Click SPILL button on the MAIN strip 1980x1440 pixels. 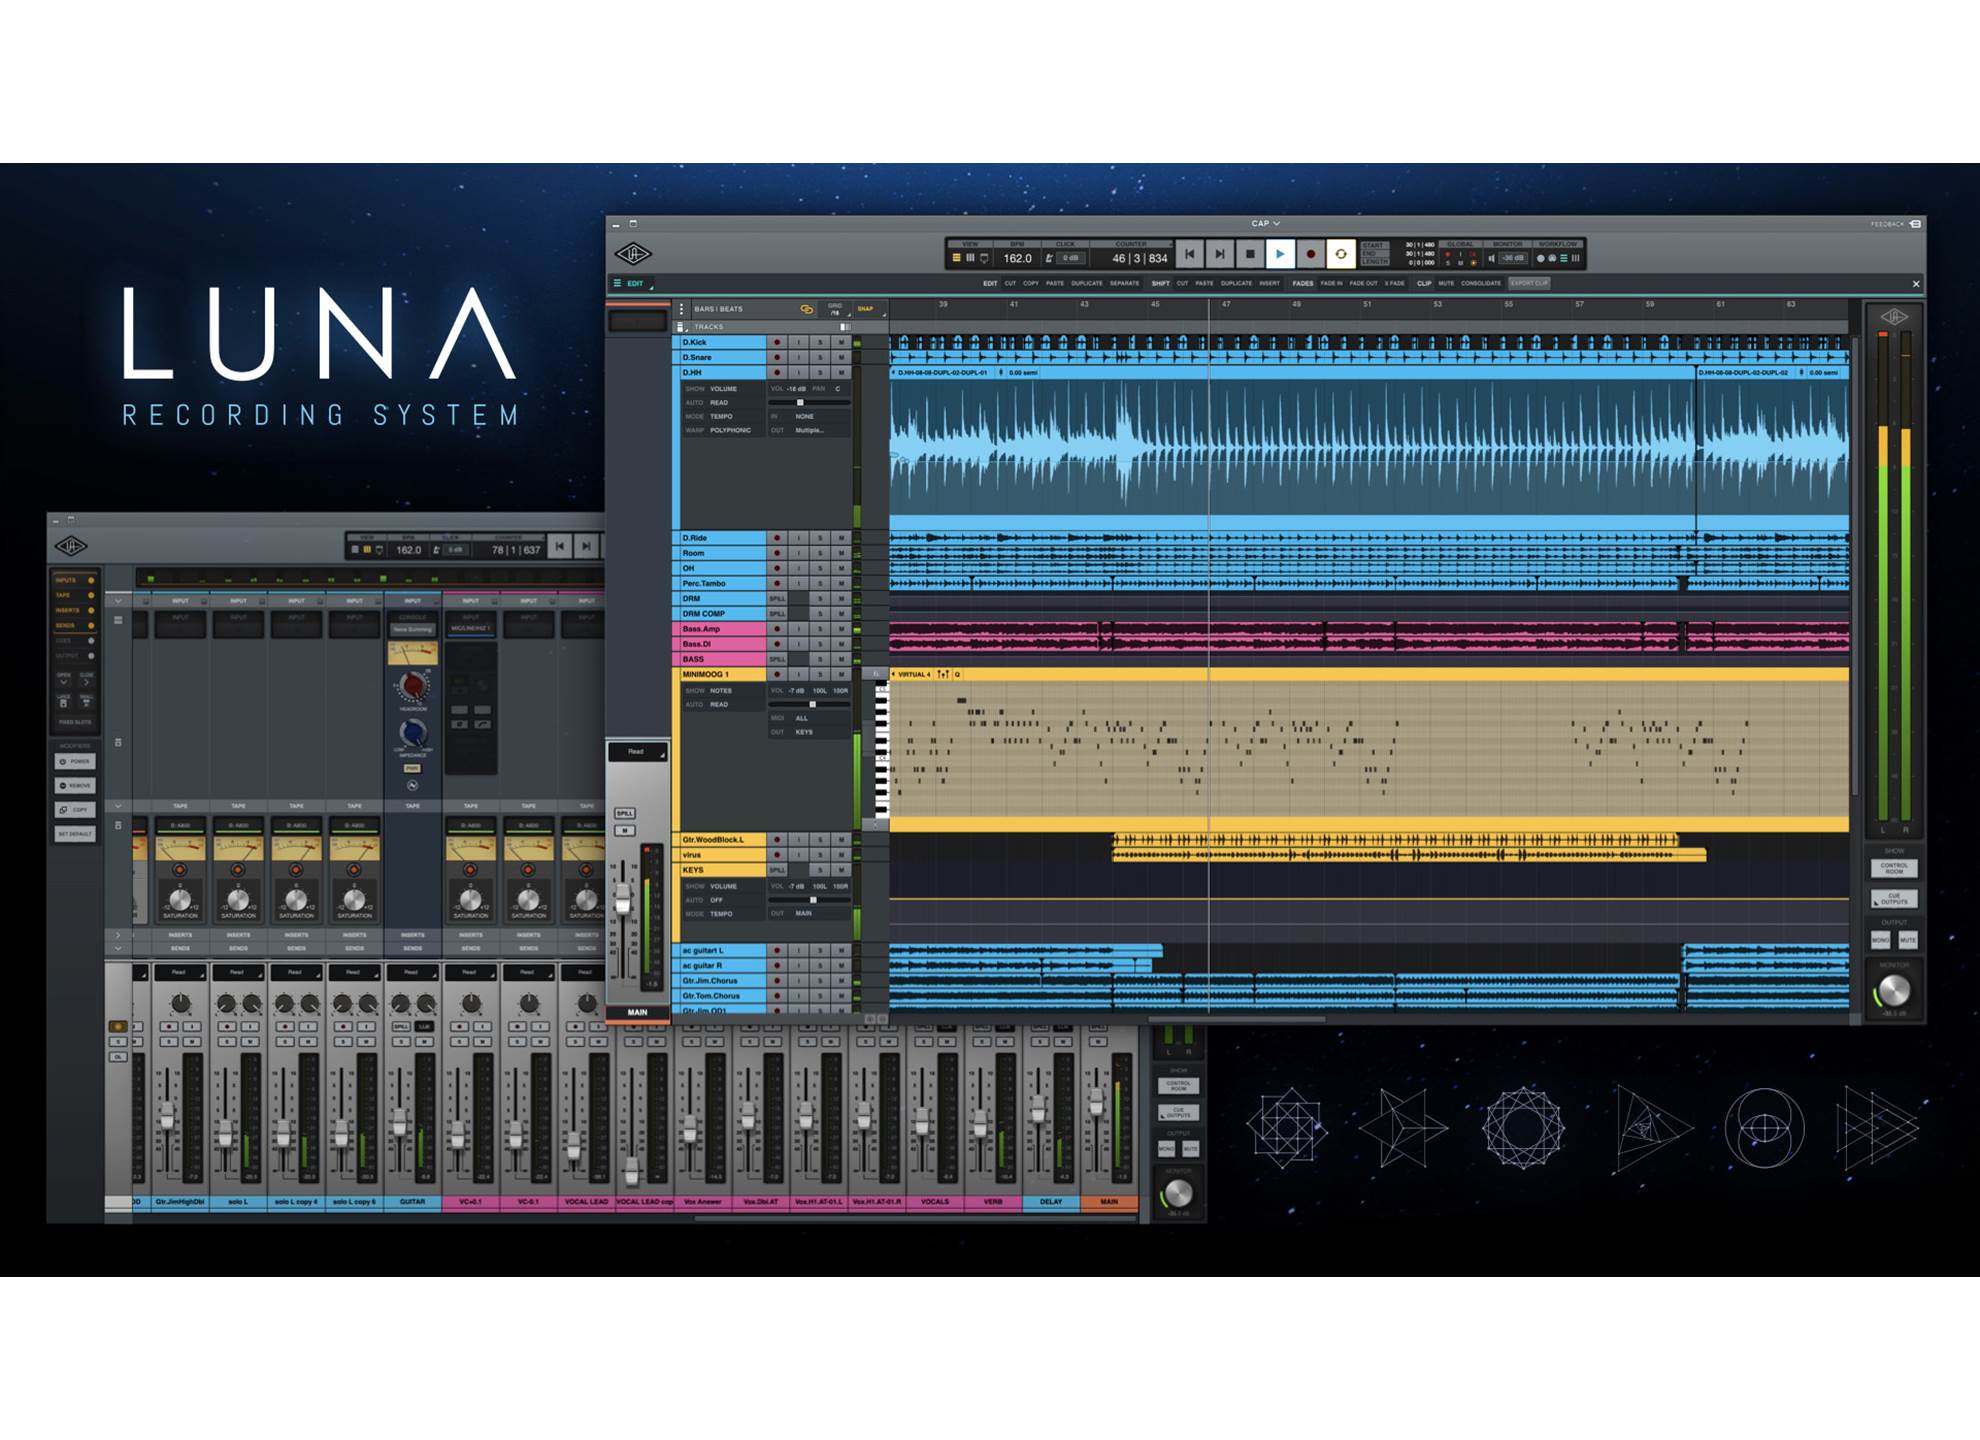click(625, 813)
